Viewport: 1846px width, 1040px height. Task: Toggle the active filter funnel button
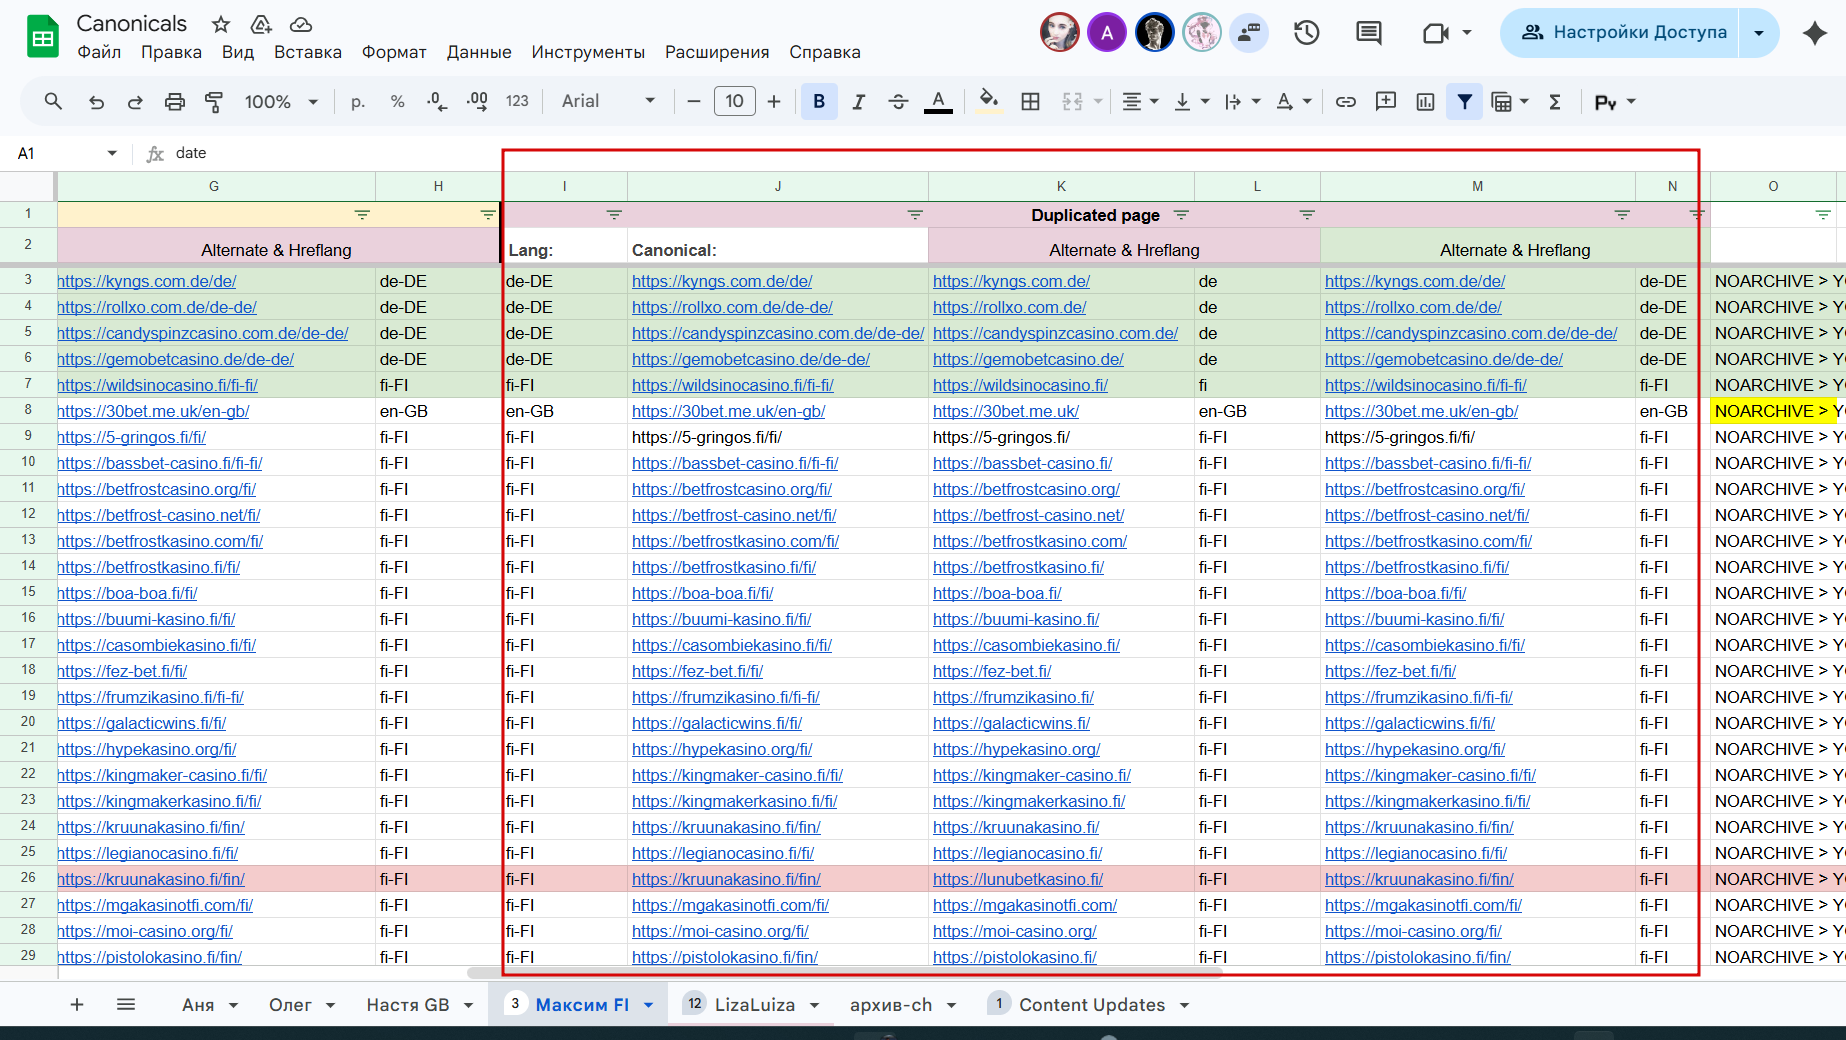pos(1464,102)
